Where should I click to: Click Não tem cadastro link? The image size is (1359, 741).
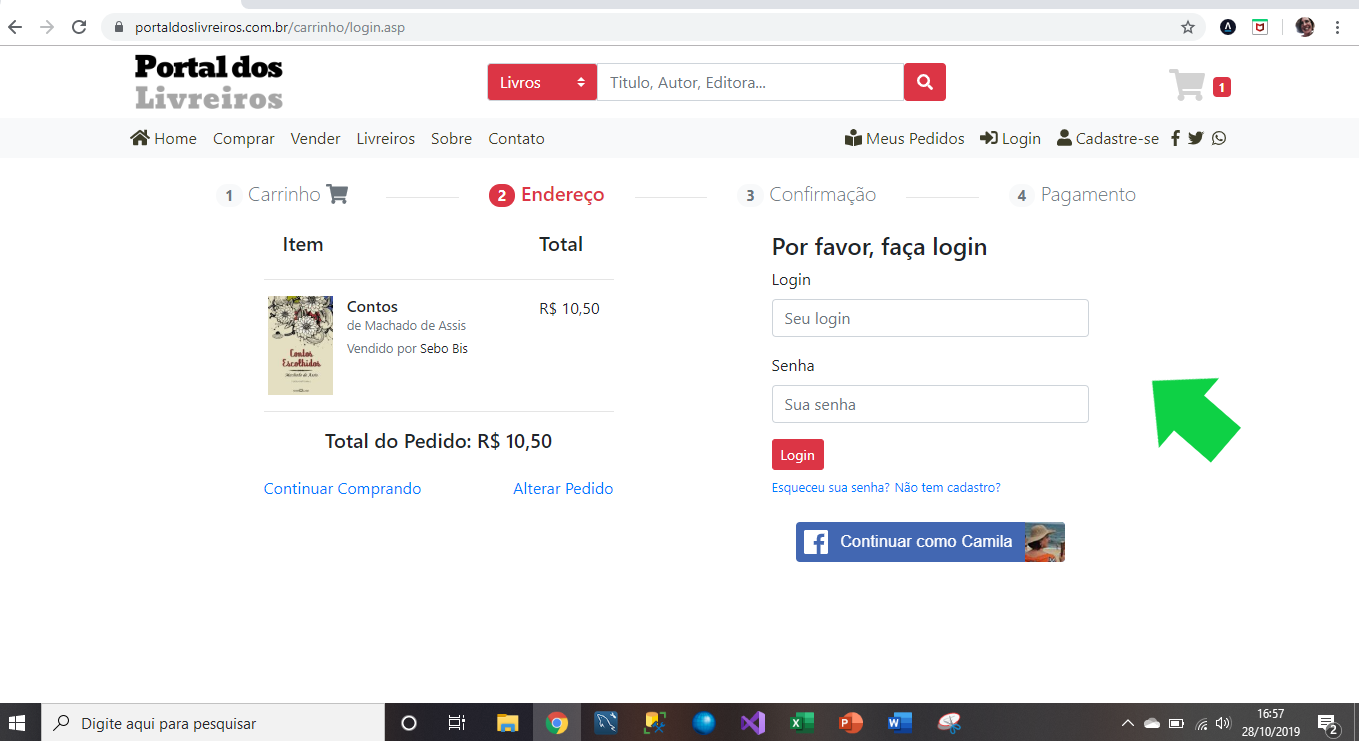click(x=947, y=488)
